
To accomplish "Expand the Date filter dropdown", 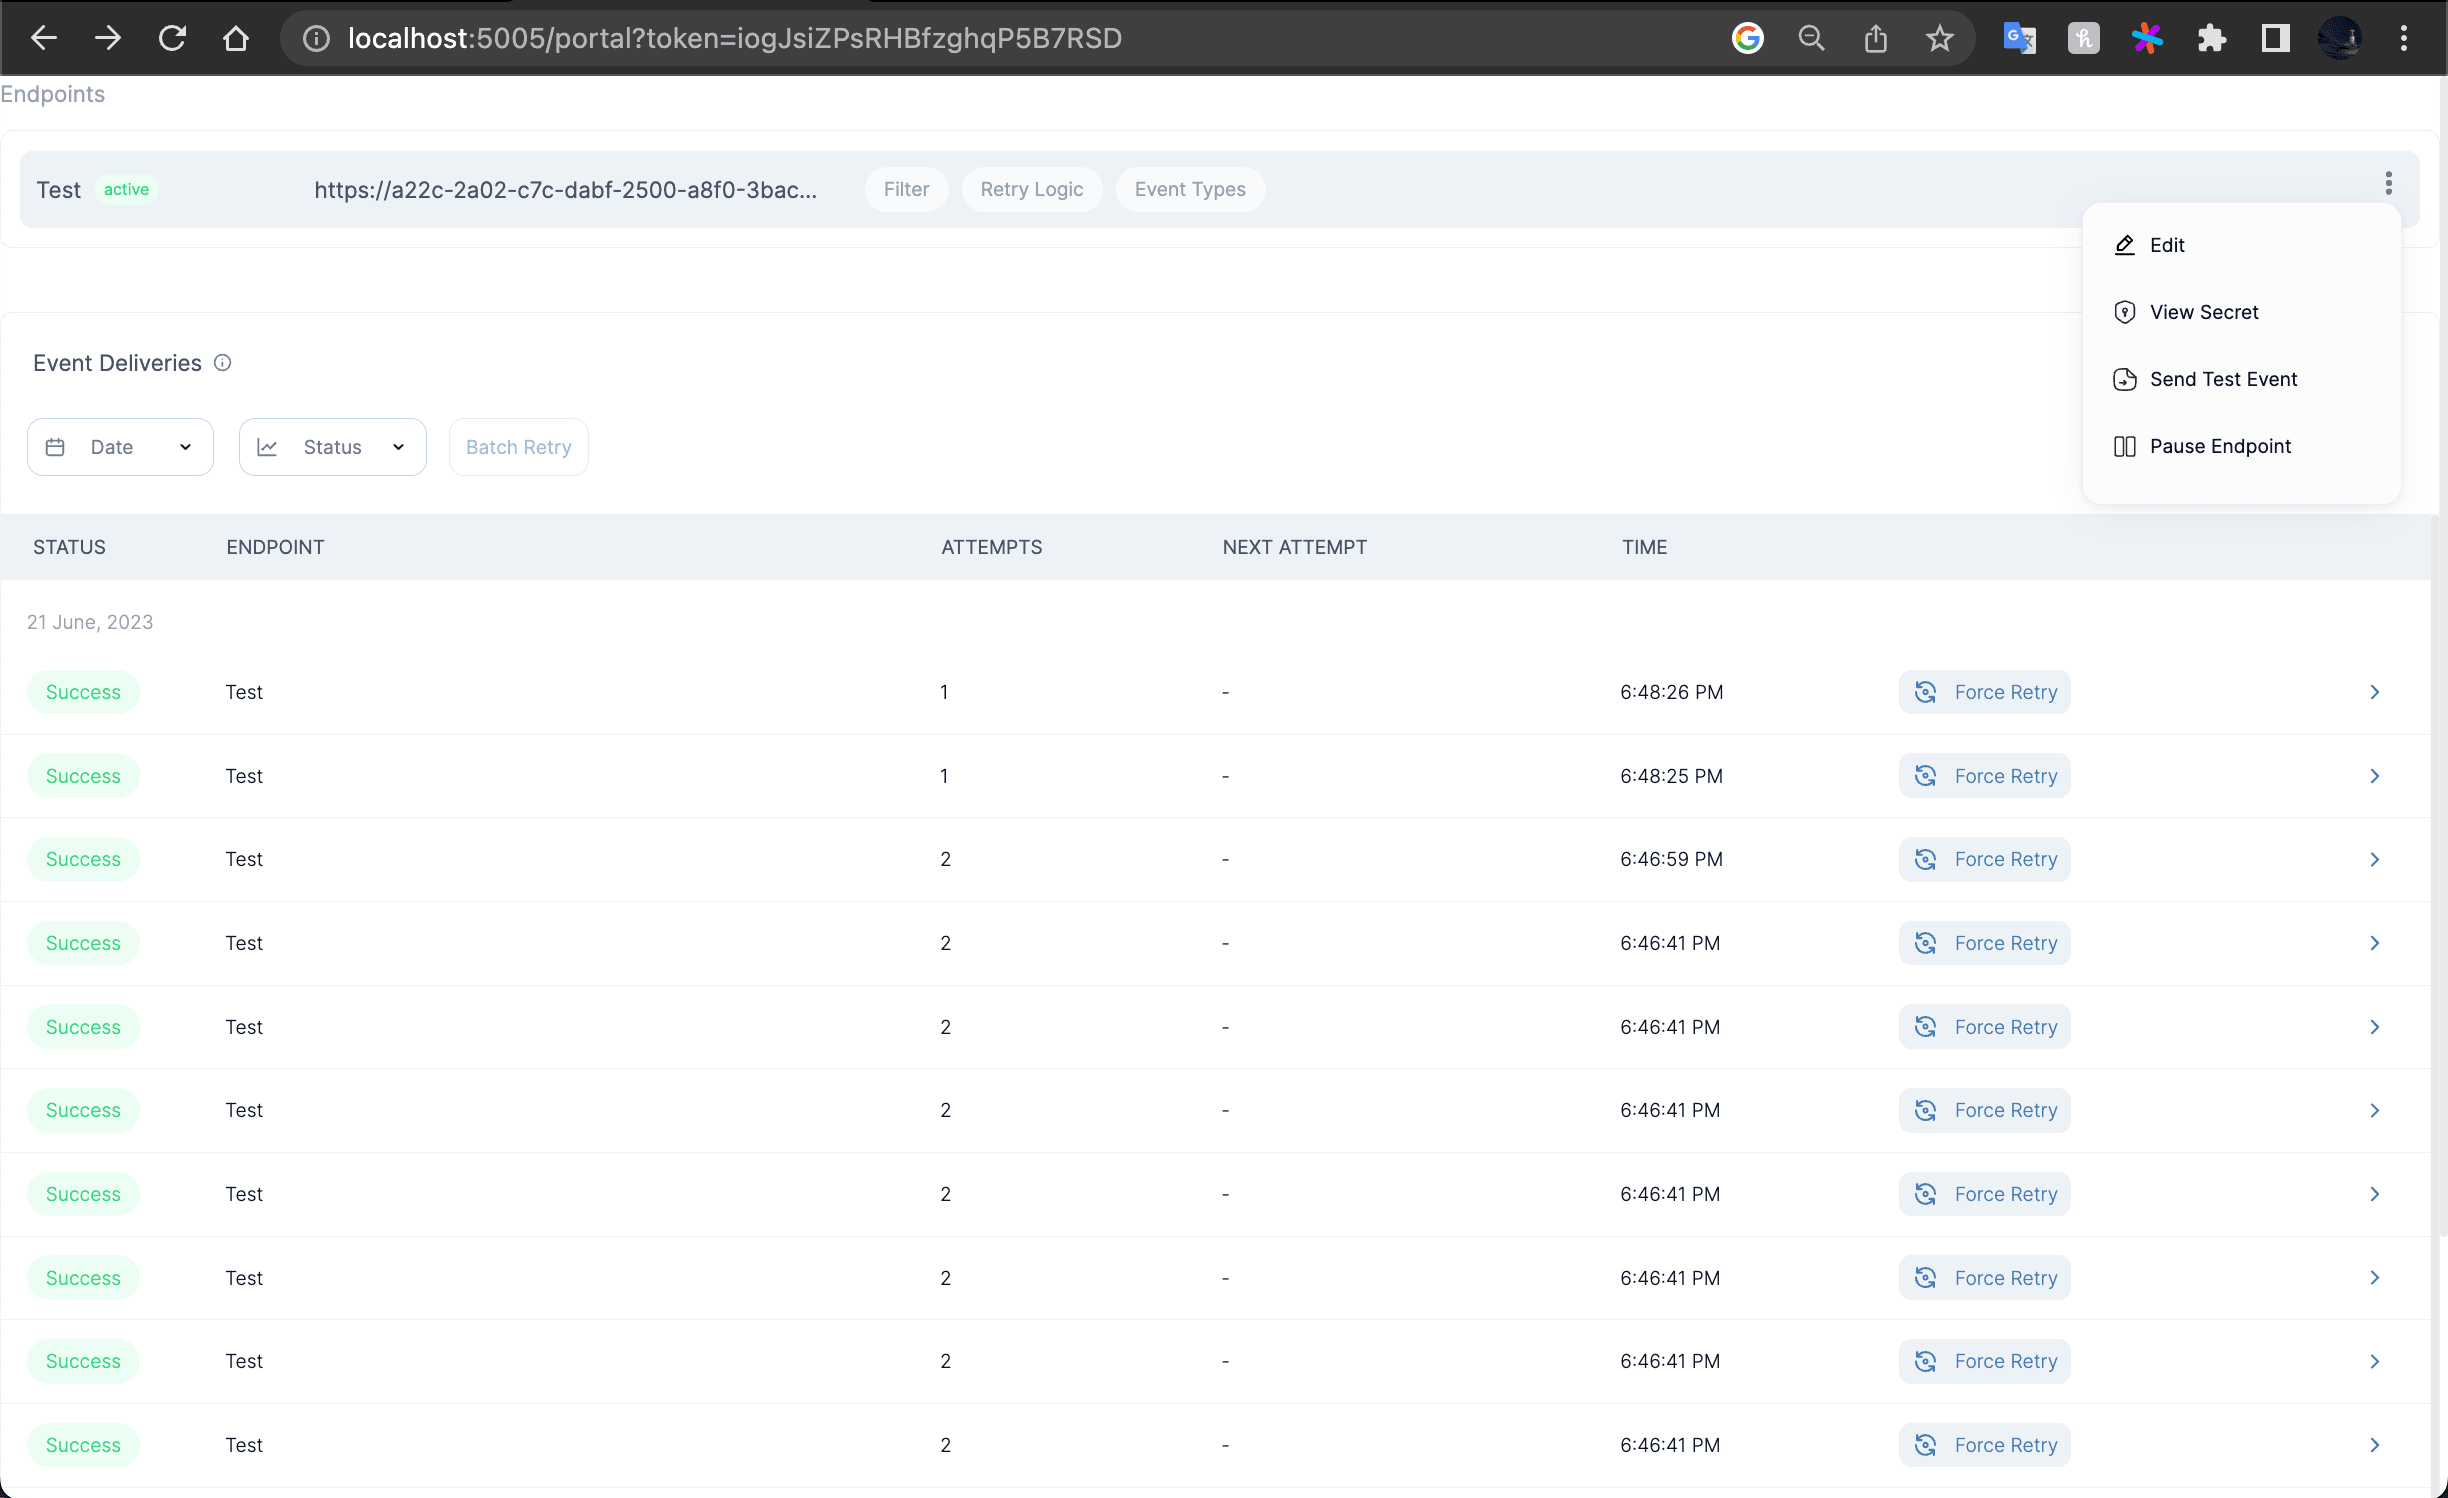I will [x=186, y=446].
